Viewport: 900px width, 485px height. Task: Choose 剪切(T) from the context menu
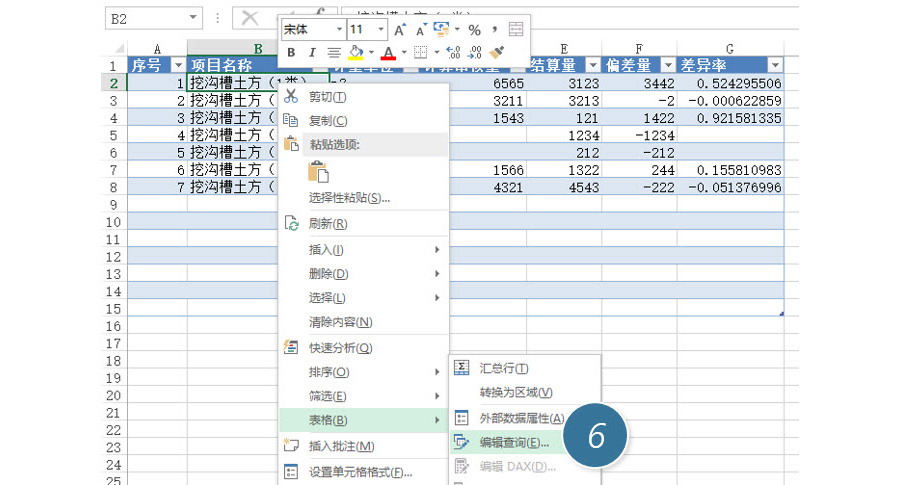pyautogui.click(x=363, y=97)
